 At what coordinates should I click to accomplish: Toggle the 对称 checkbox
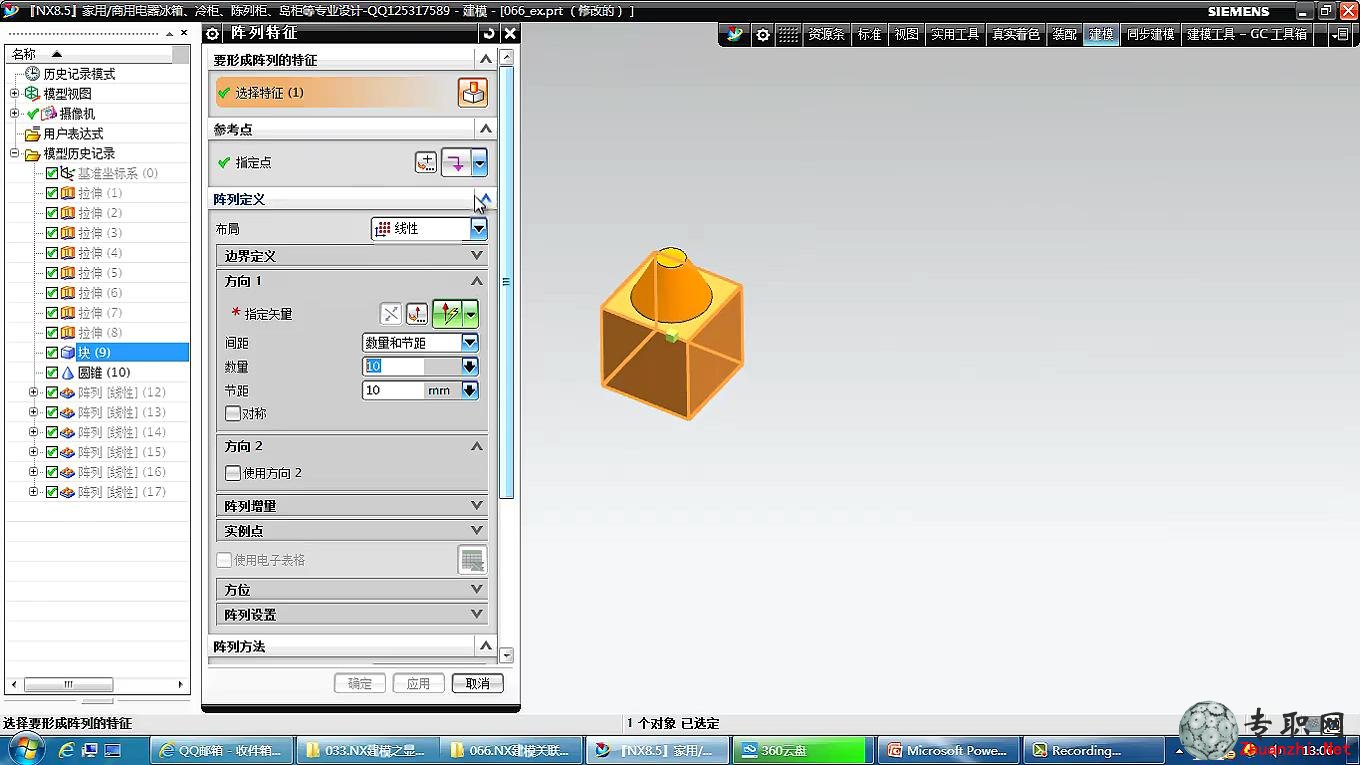click(x=232, y=413)
